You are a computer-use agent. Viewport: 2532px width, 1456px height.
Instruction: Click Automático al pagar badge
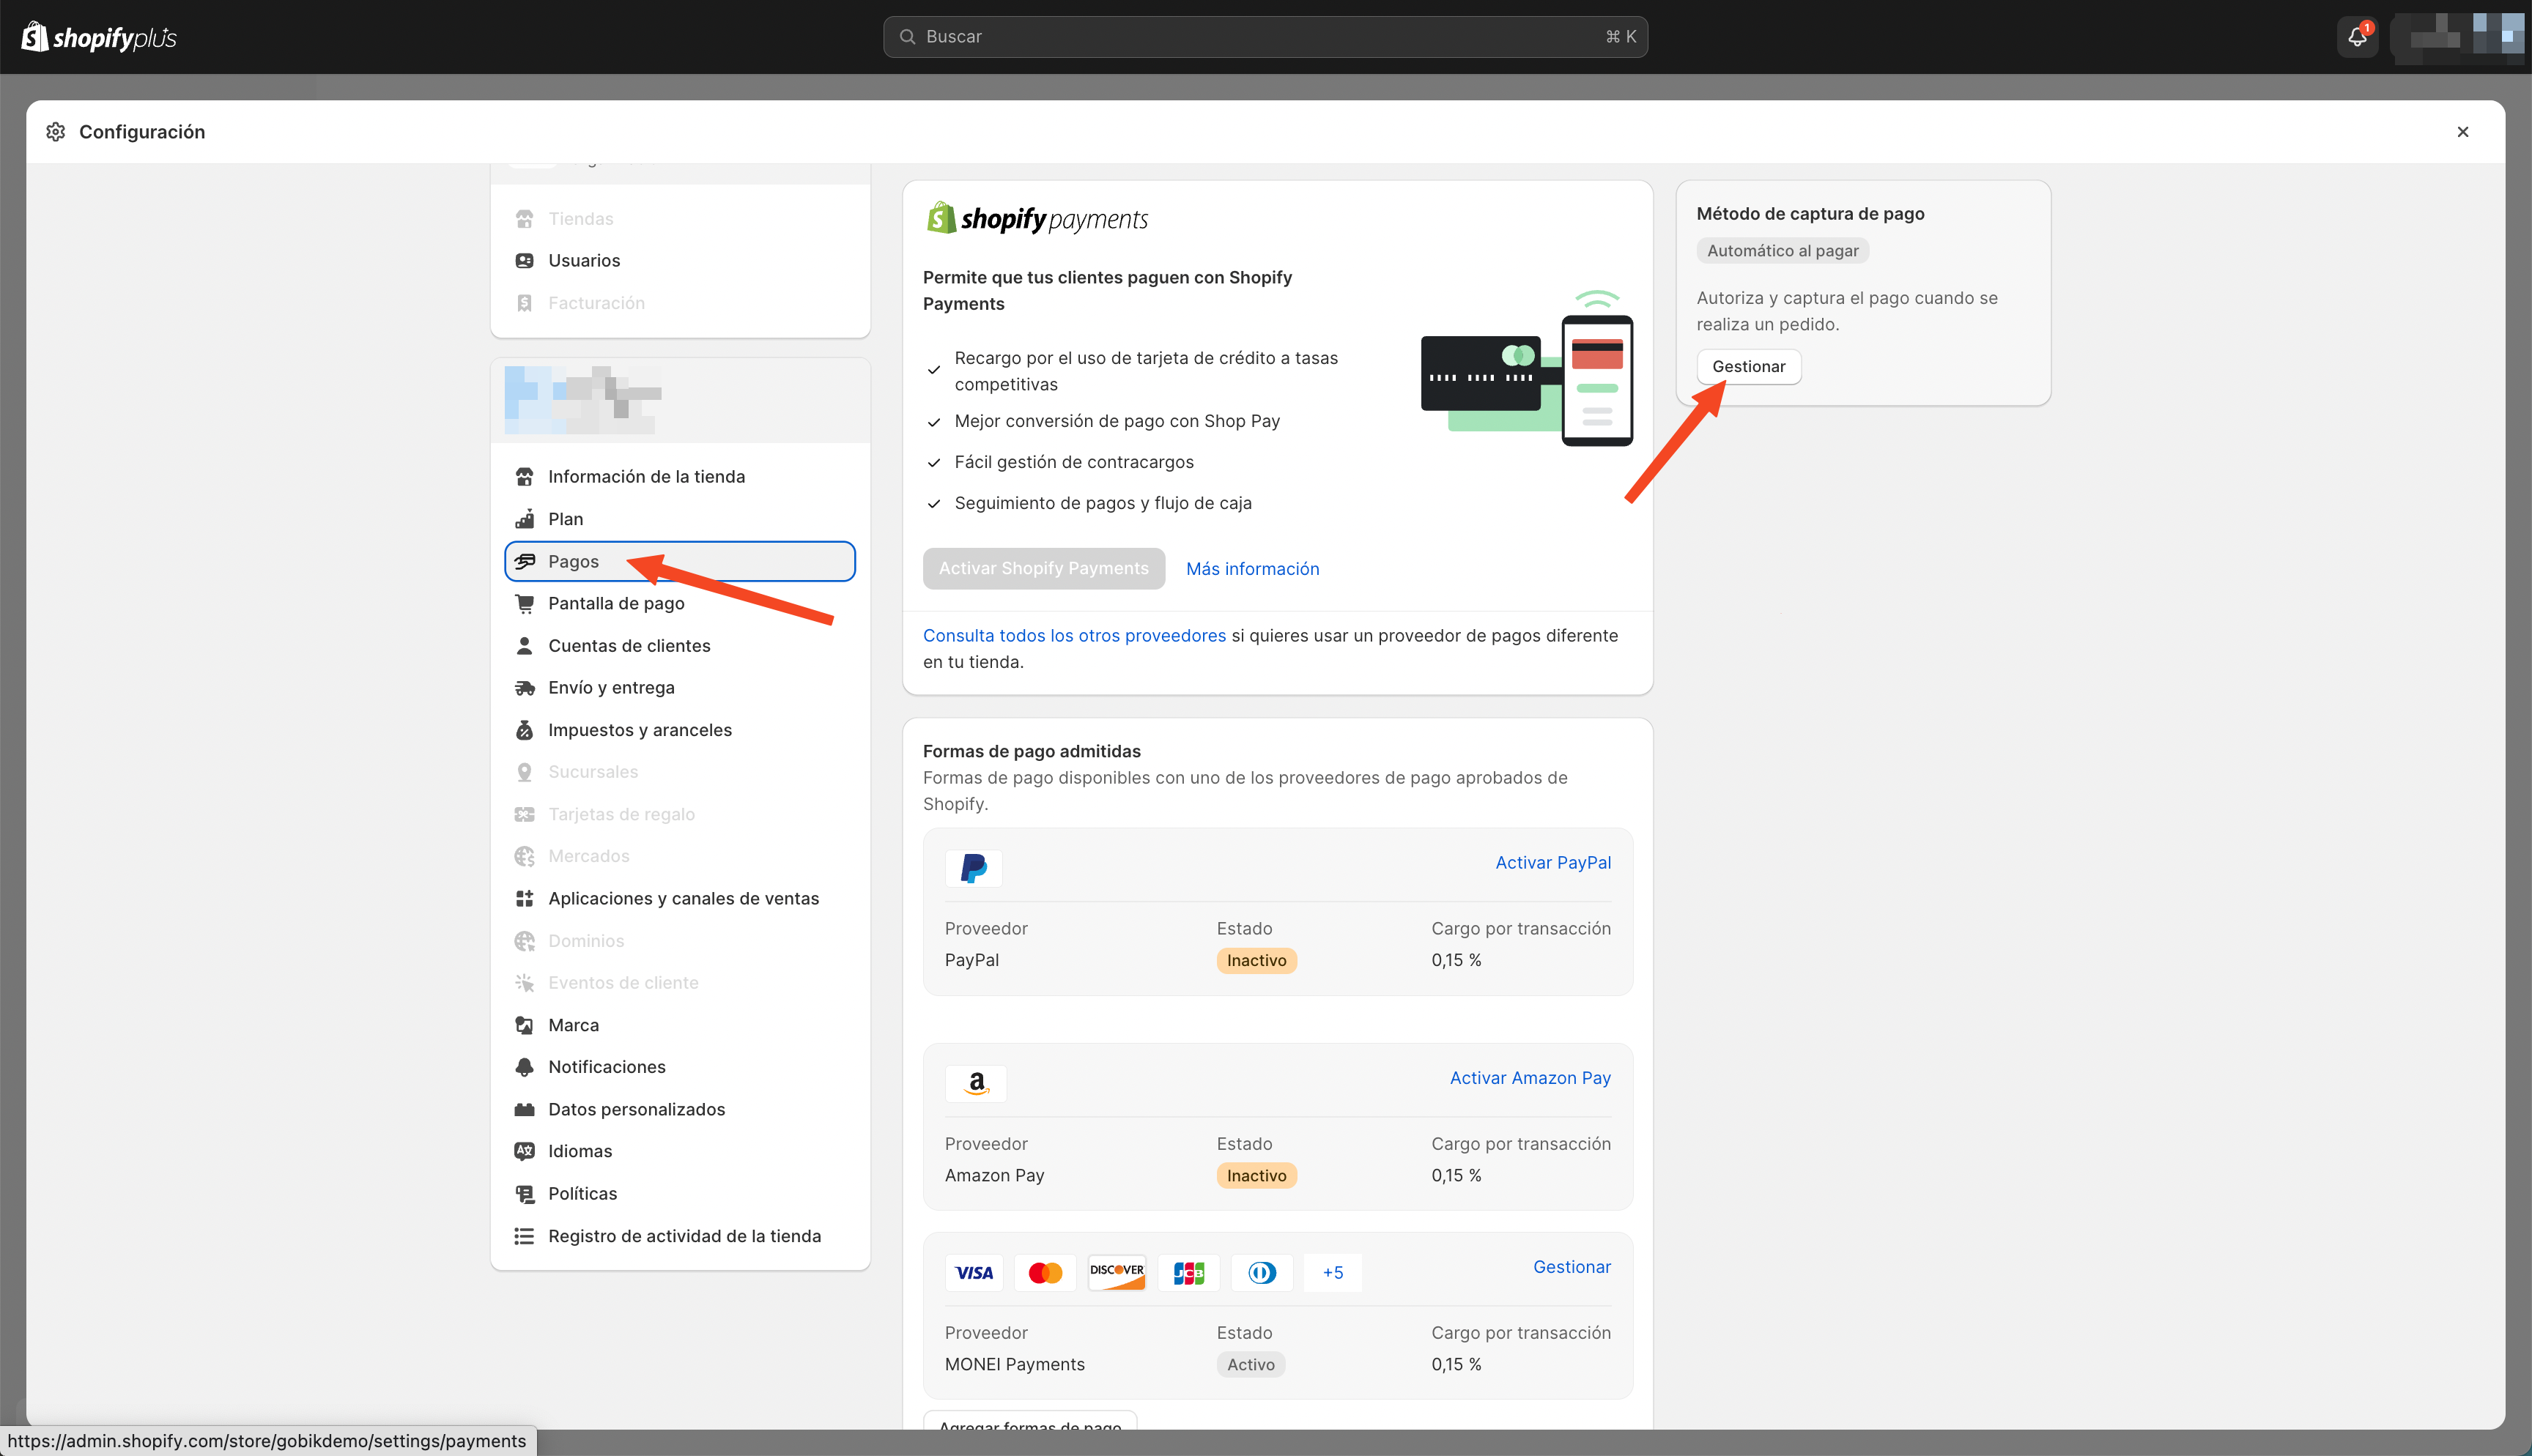1783,251
